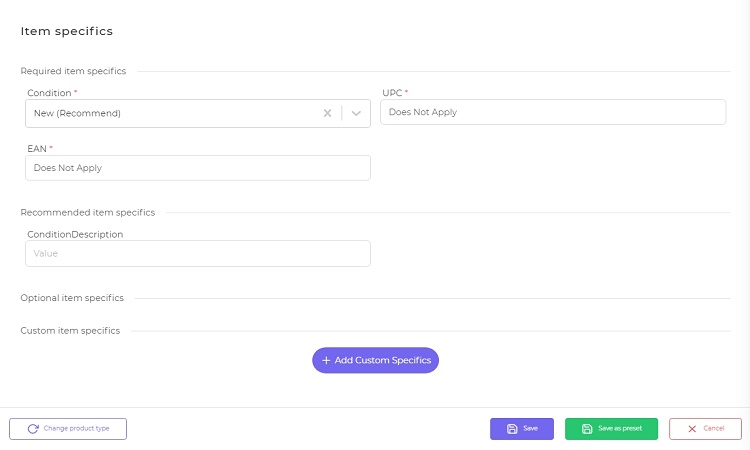The image size is (750, 450).
Task: Focus the UPC input field
Action: (553, 112)
